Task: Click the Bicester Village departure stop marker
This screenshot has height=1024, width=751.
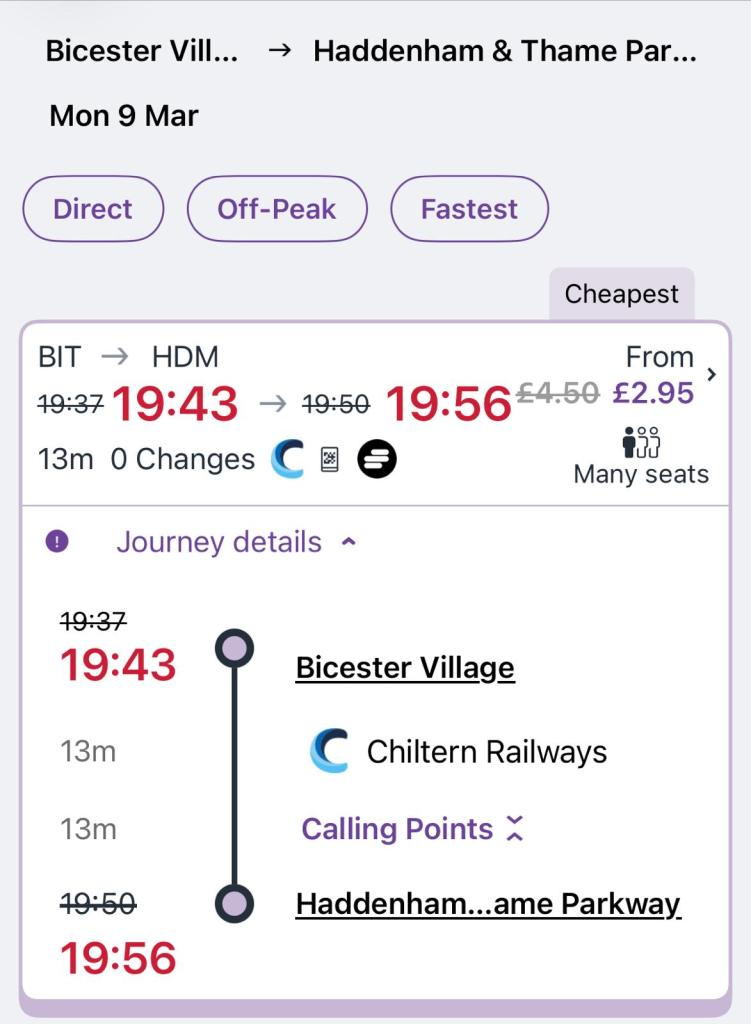Action: pyautogui.click(x=235, y=648)
